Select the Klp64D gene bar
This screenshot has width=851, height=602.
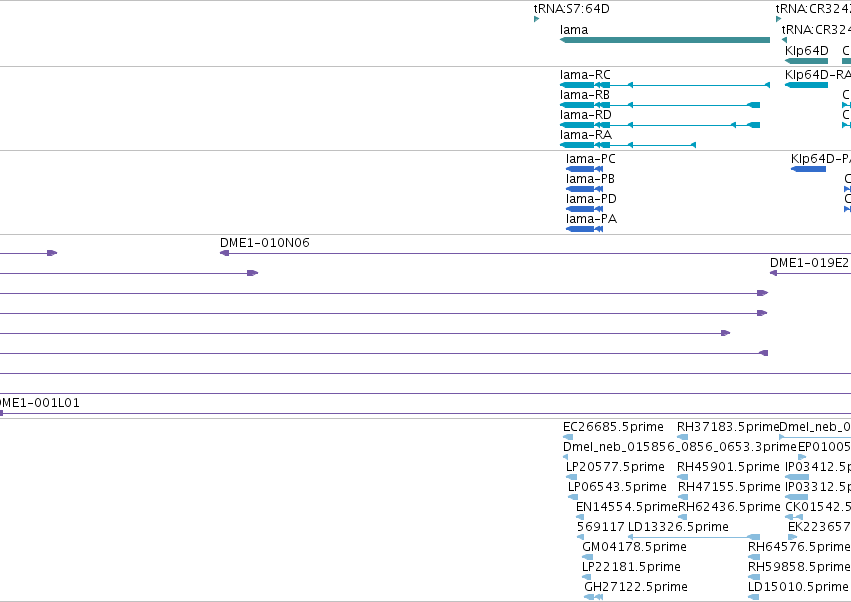(x=806, y=61)
